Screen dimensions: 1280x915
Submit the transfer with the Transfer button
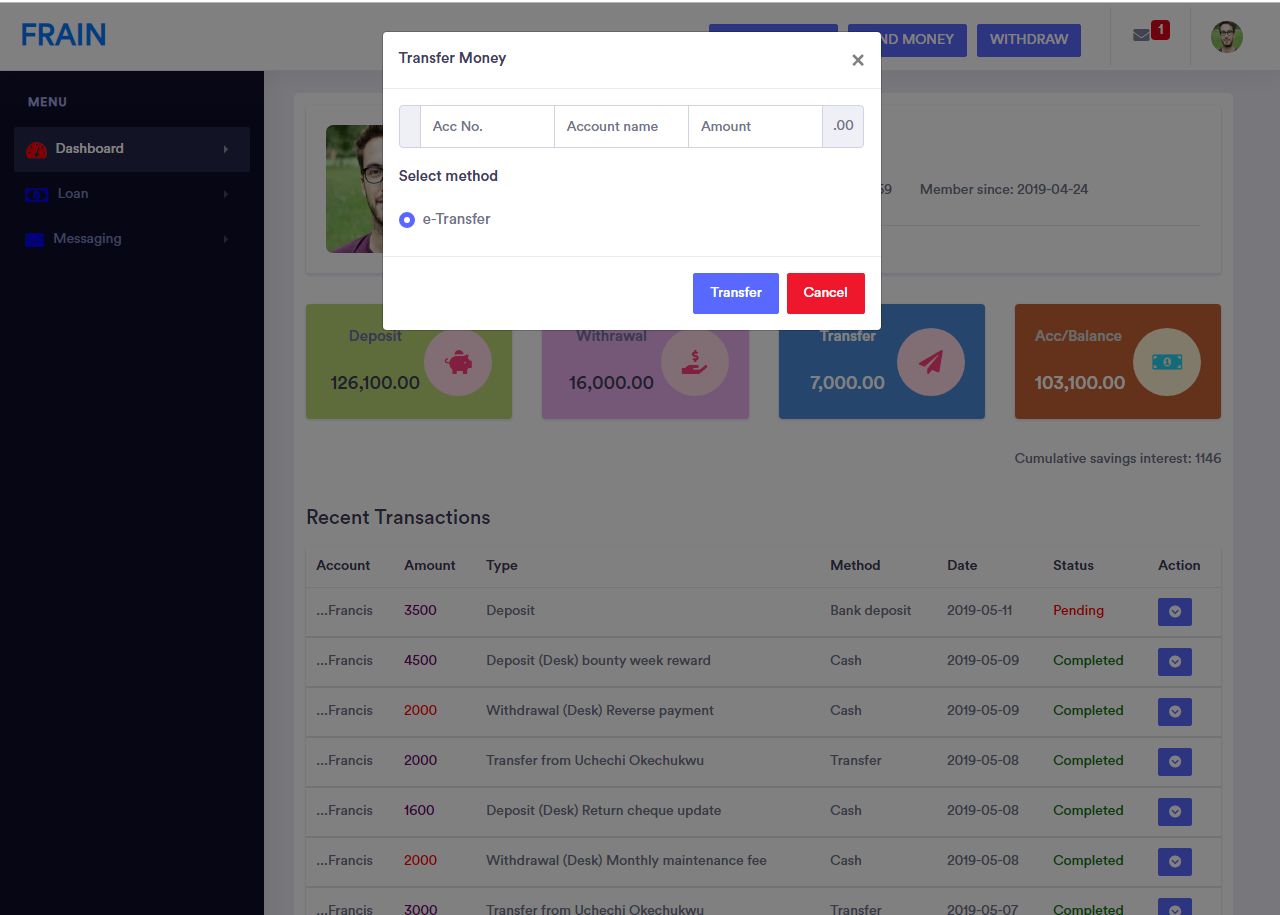[735, 293]
